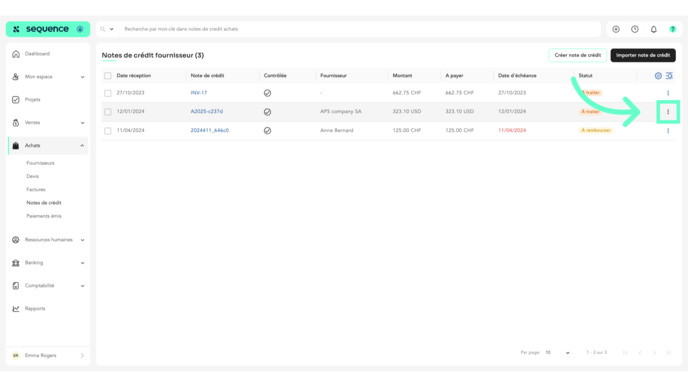Open the search scope dropdown arrow
This screenshot has width=688, height=387.
coord(112,29)
